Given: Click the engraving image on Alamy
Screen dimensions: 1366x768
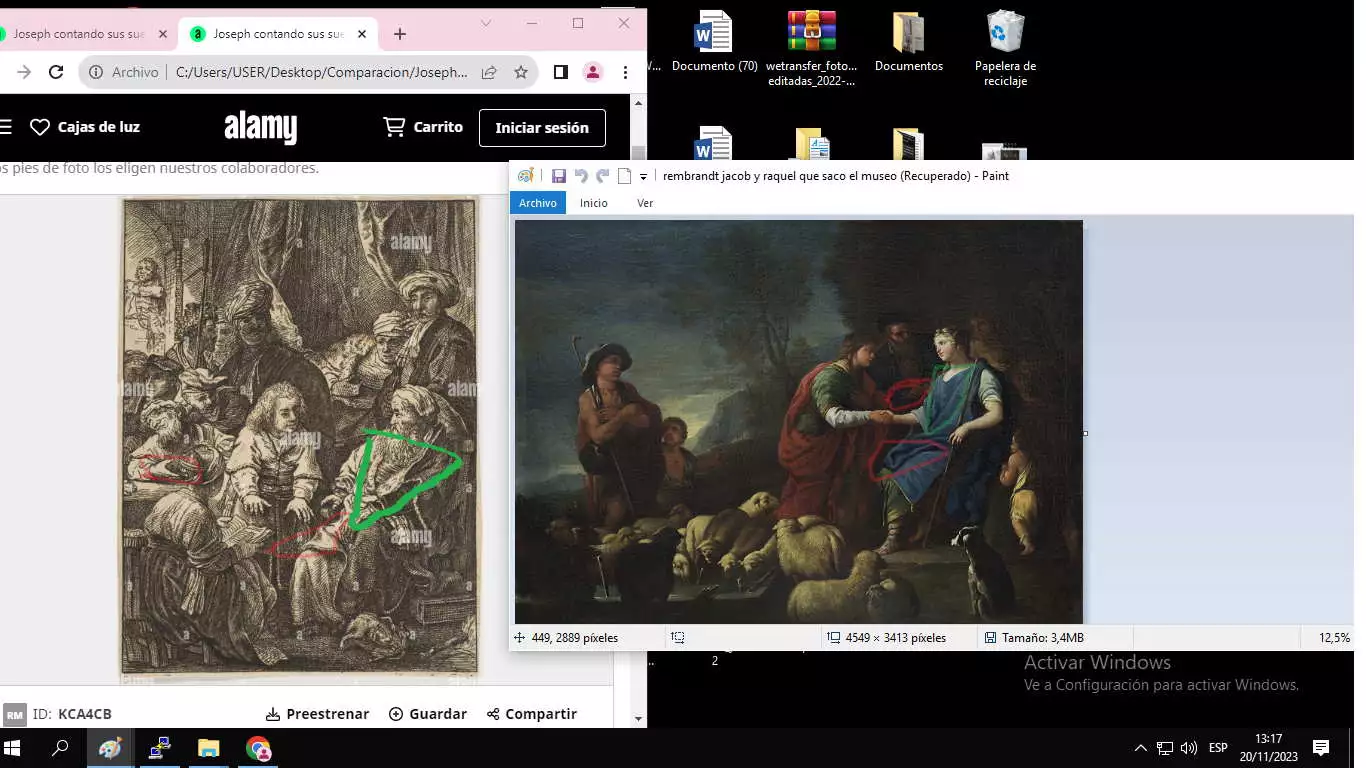Looking at the screenshot, I should click(299, 436).
